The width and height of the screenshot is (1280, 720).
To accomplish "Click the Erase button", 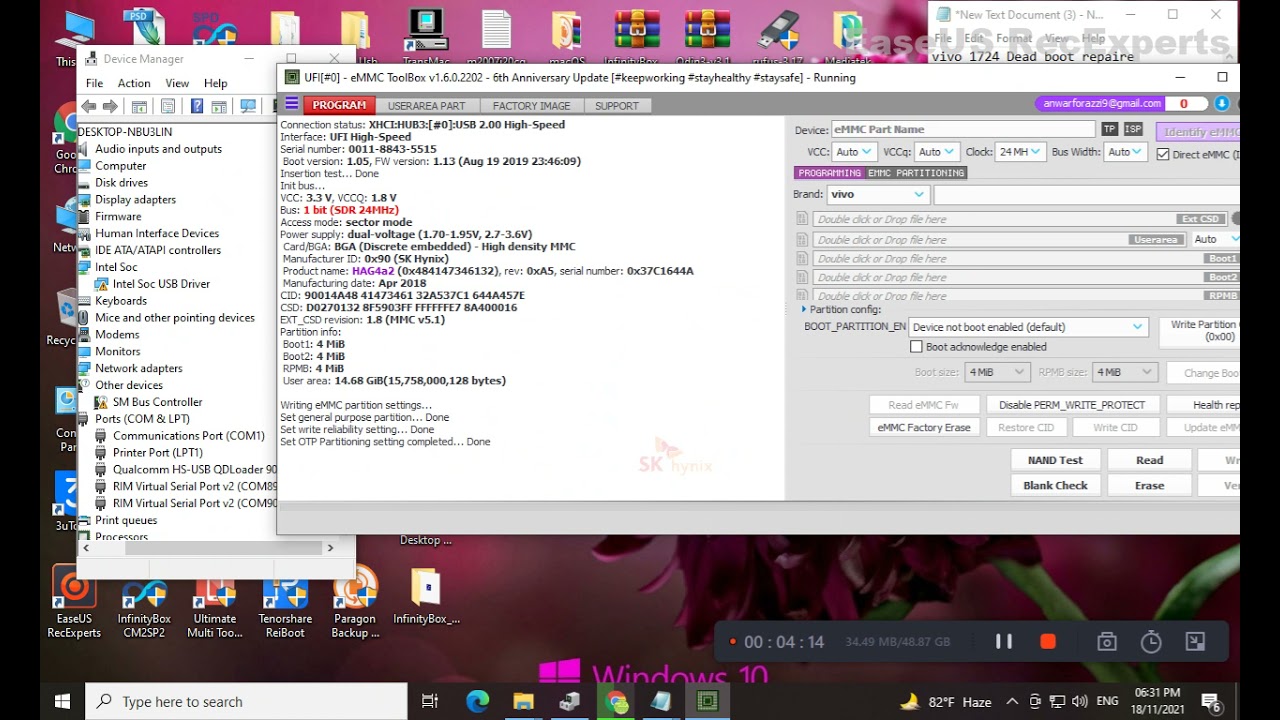I will point(1149,485).
